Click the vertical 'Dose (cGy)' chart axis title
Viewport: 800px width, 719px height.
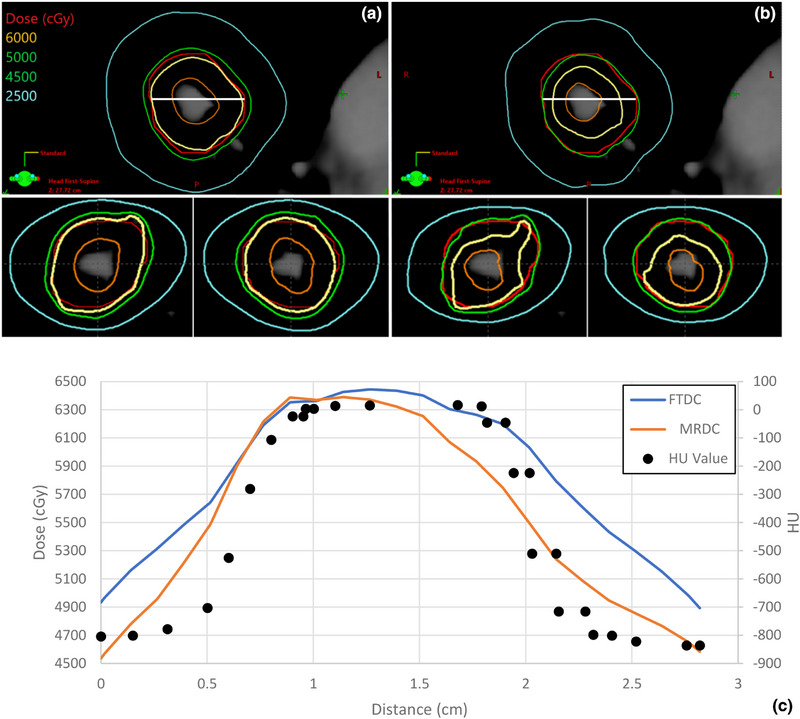tap(39, 522)
